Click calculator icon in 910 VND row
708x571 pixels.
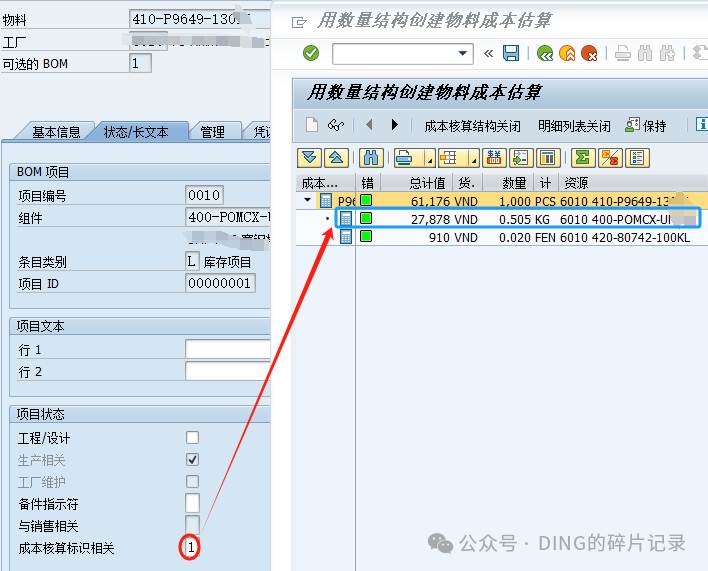pos(345,237)
